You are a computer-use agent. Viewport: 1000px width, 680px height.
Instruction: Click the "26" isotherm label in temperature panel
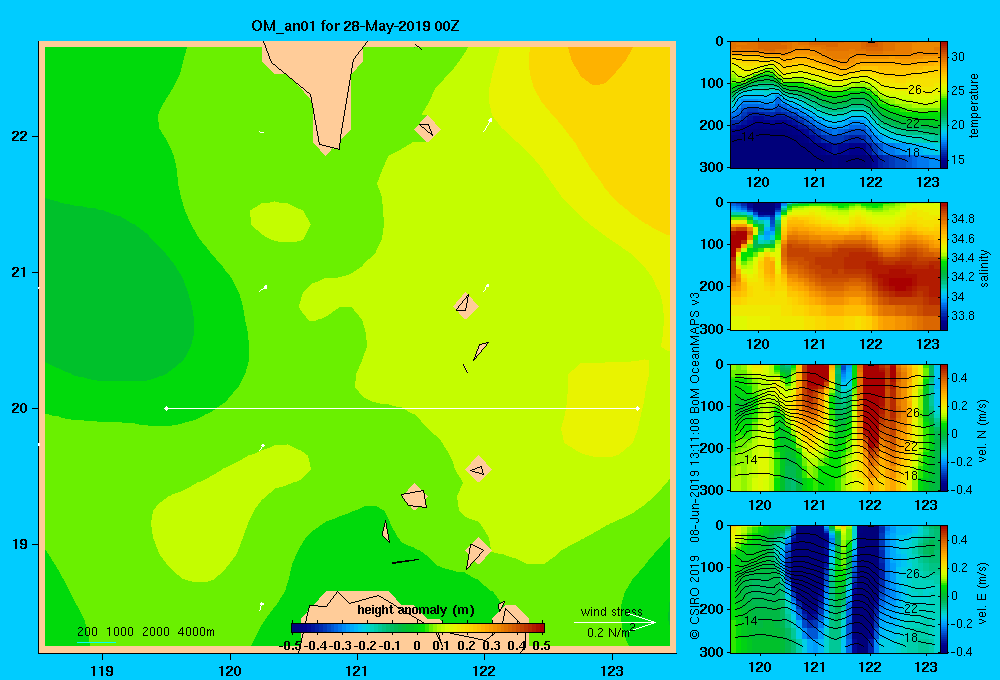pyautogui.click(x=915, y=90)
